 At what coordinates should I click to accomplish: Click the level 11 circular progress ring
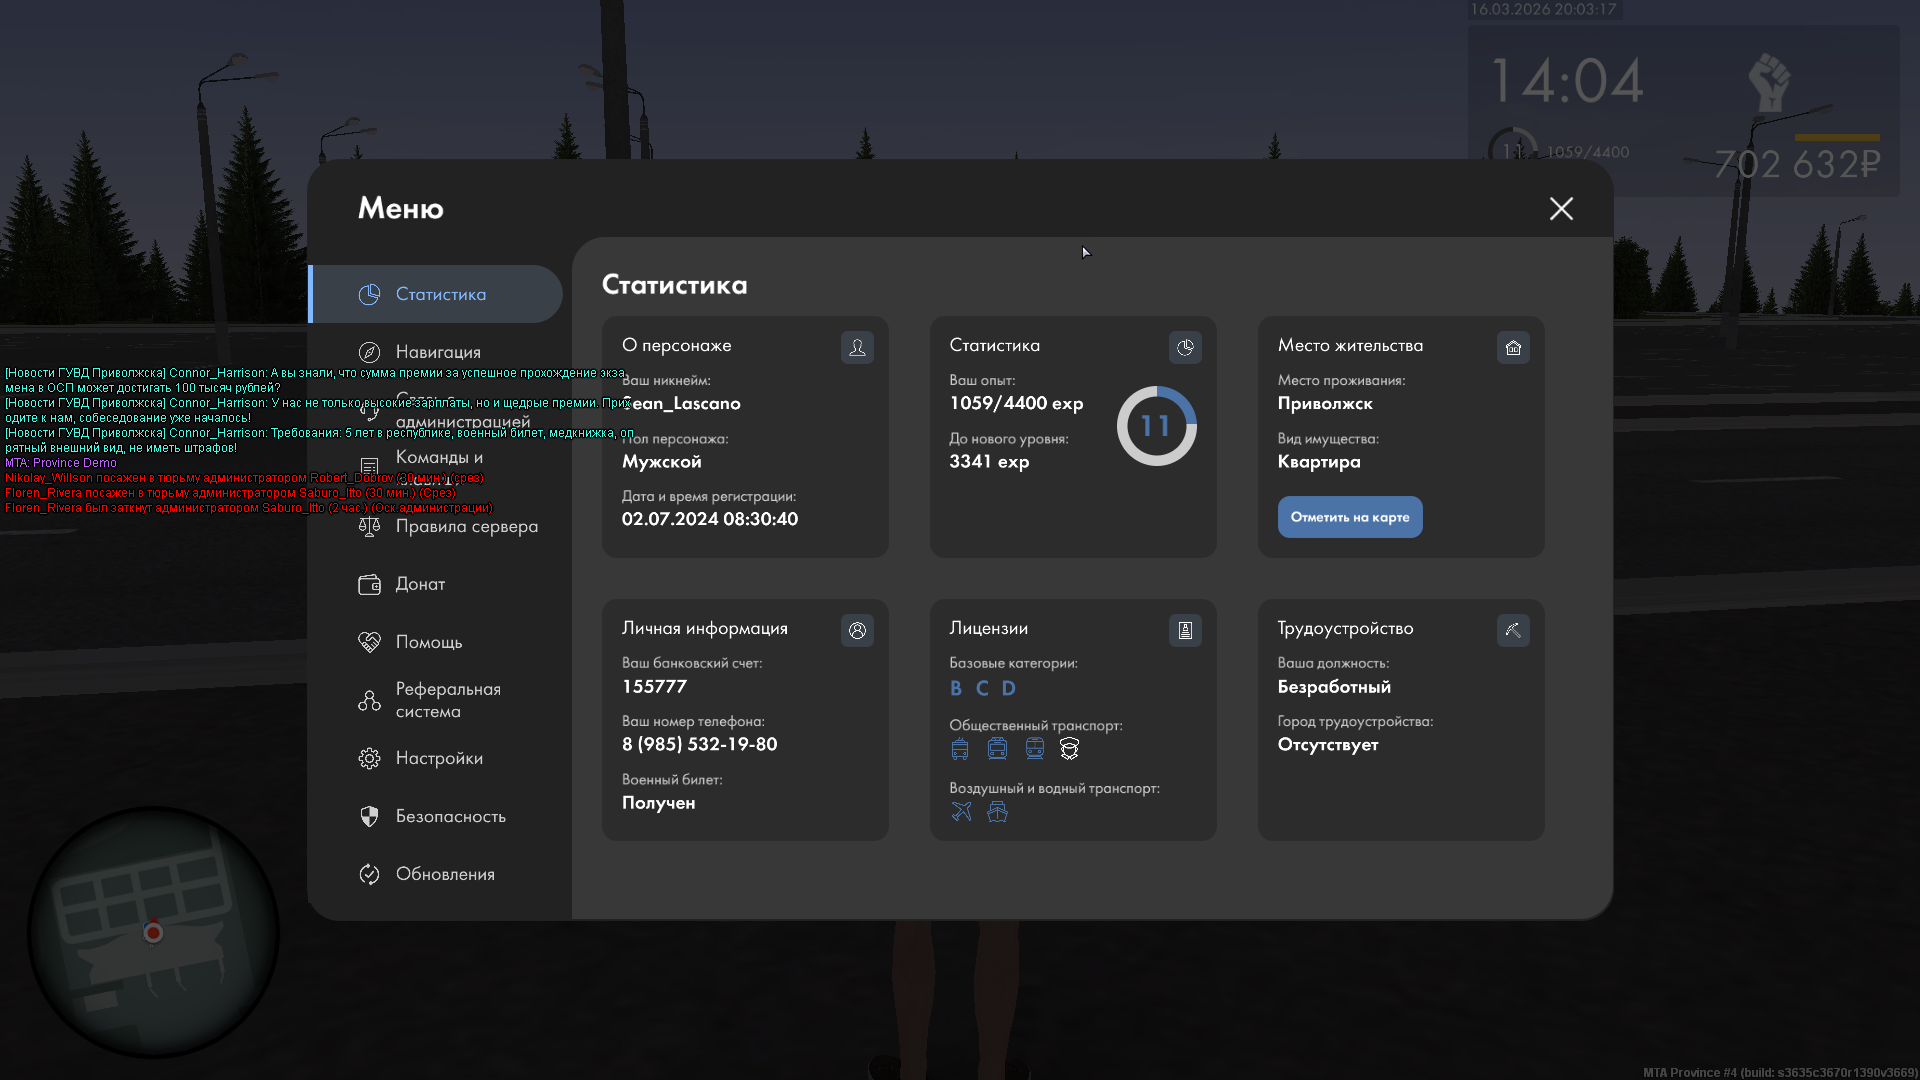click(x=1156, y=426)
